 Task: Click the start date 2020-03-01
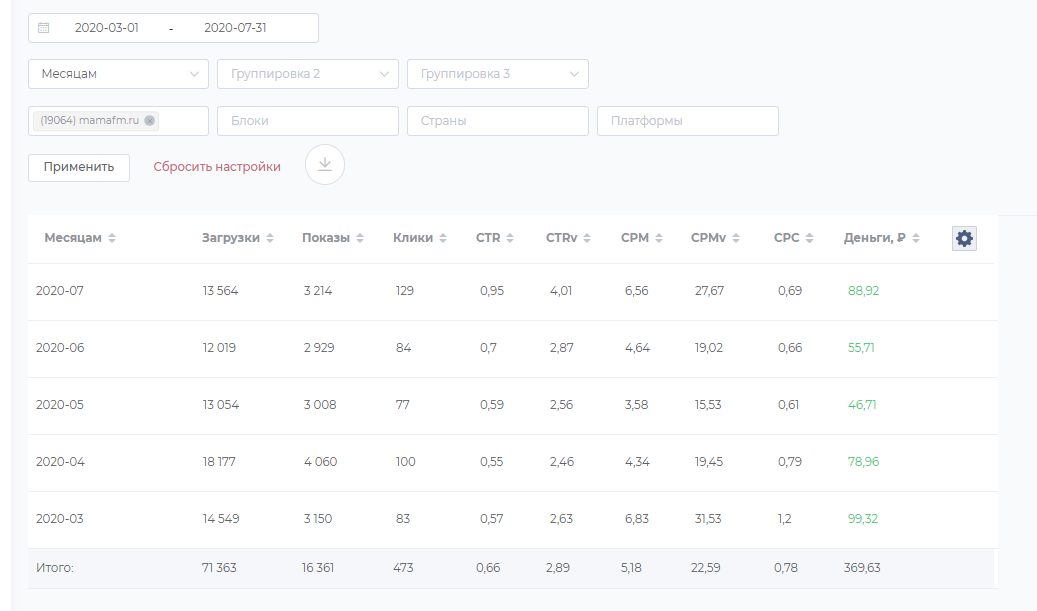coord(107,28)
